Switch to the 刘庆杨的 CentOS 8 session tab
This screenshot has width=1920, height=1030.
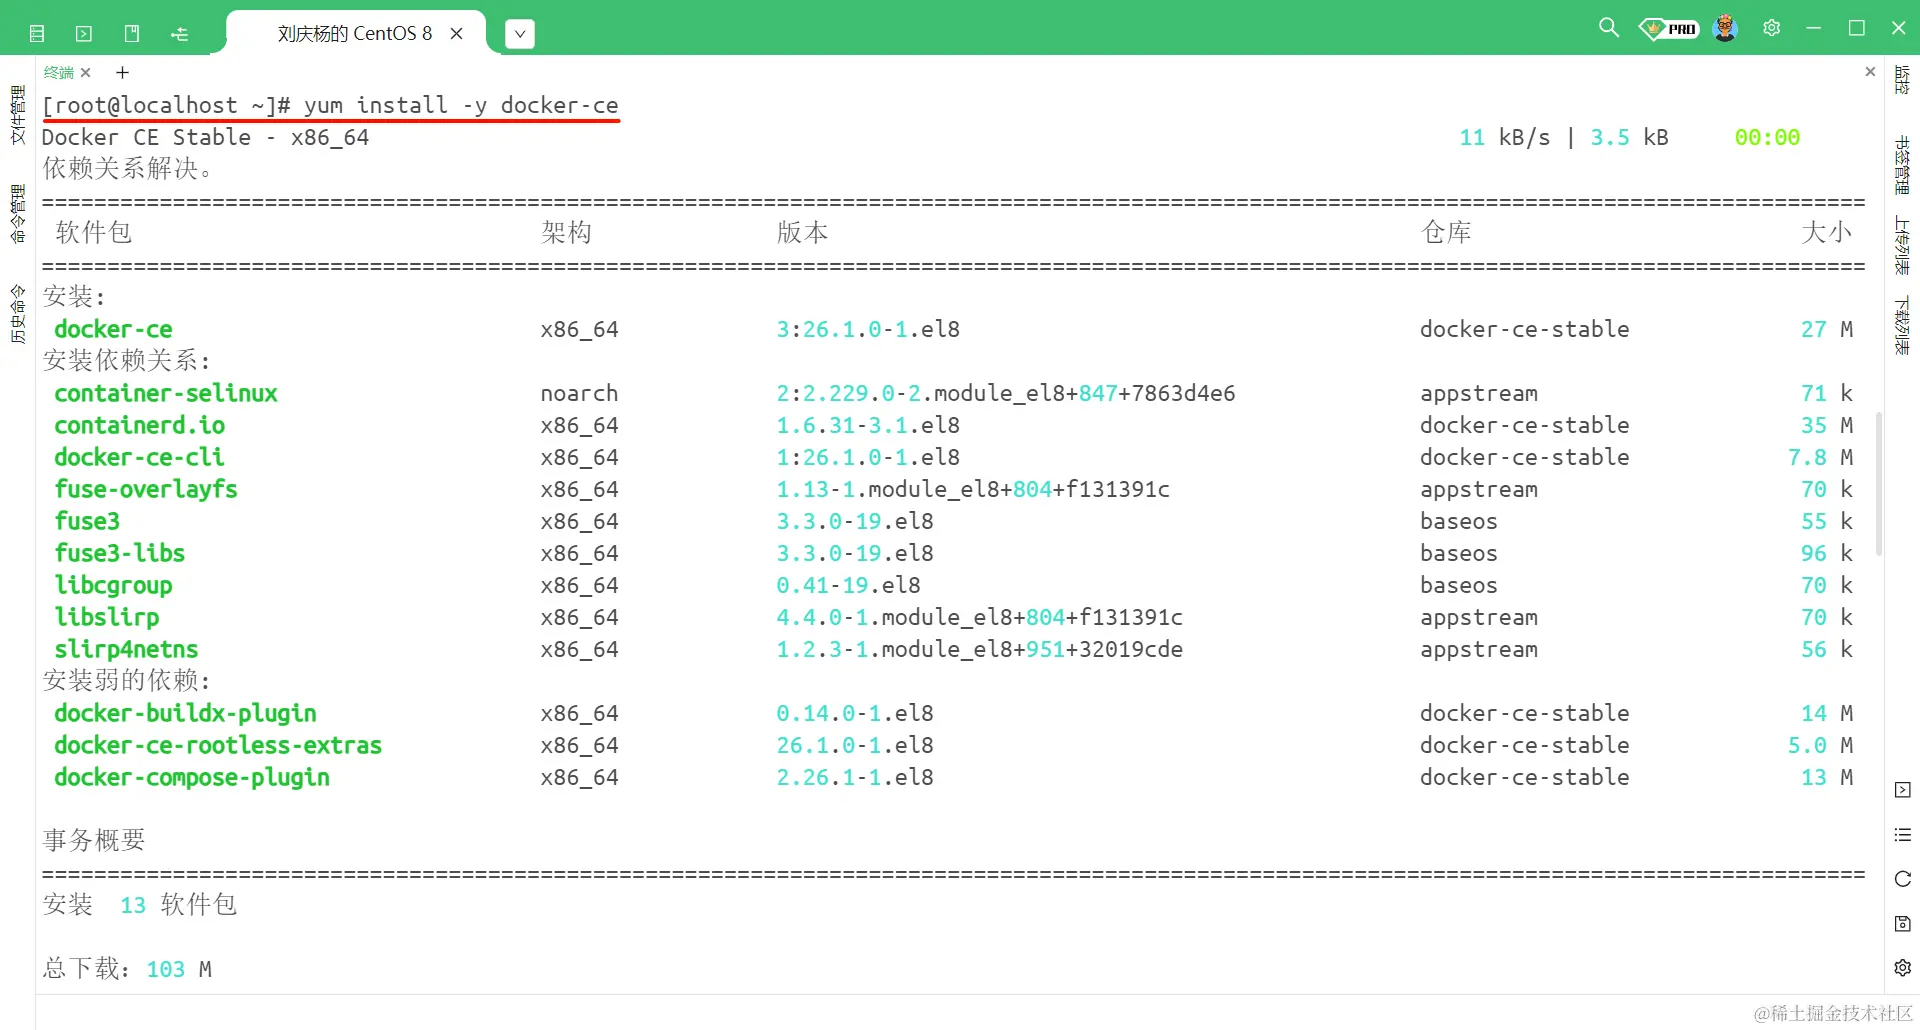[355, 33]
